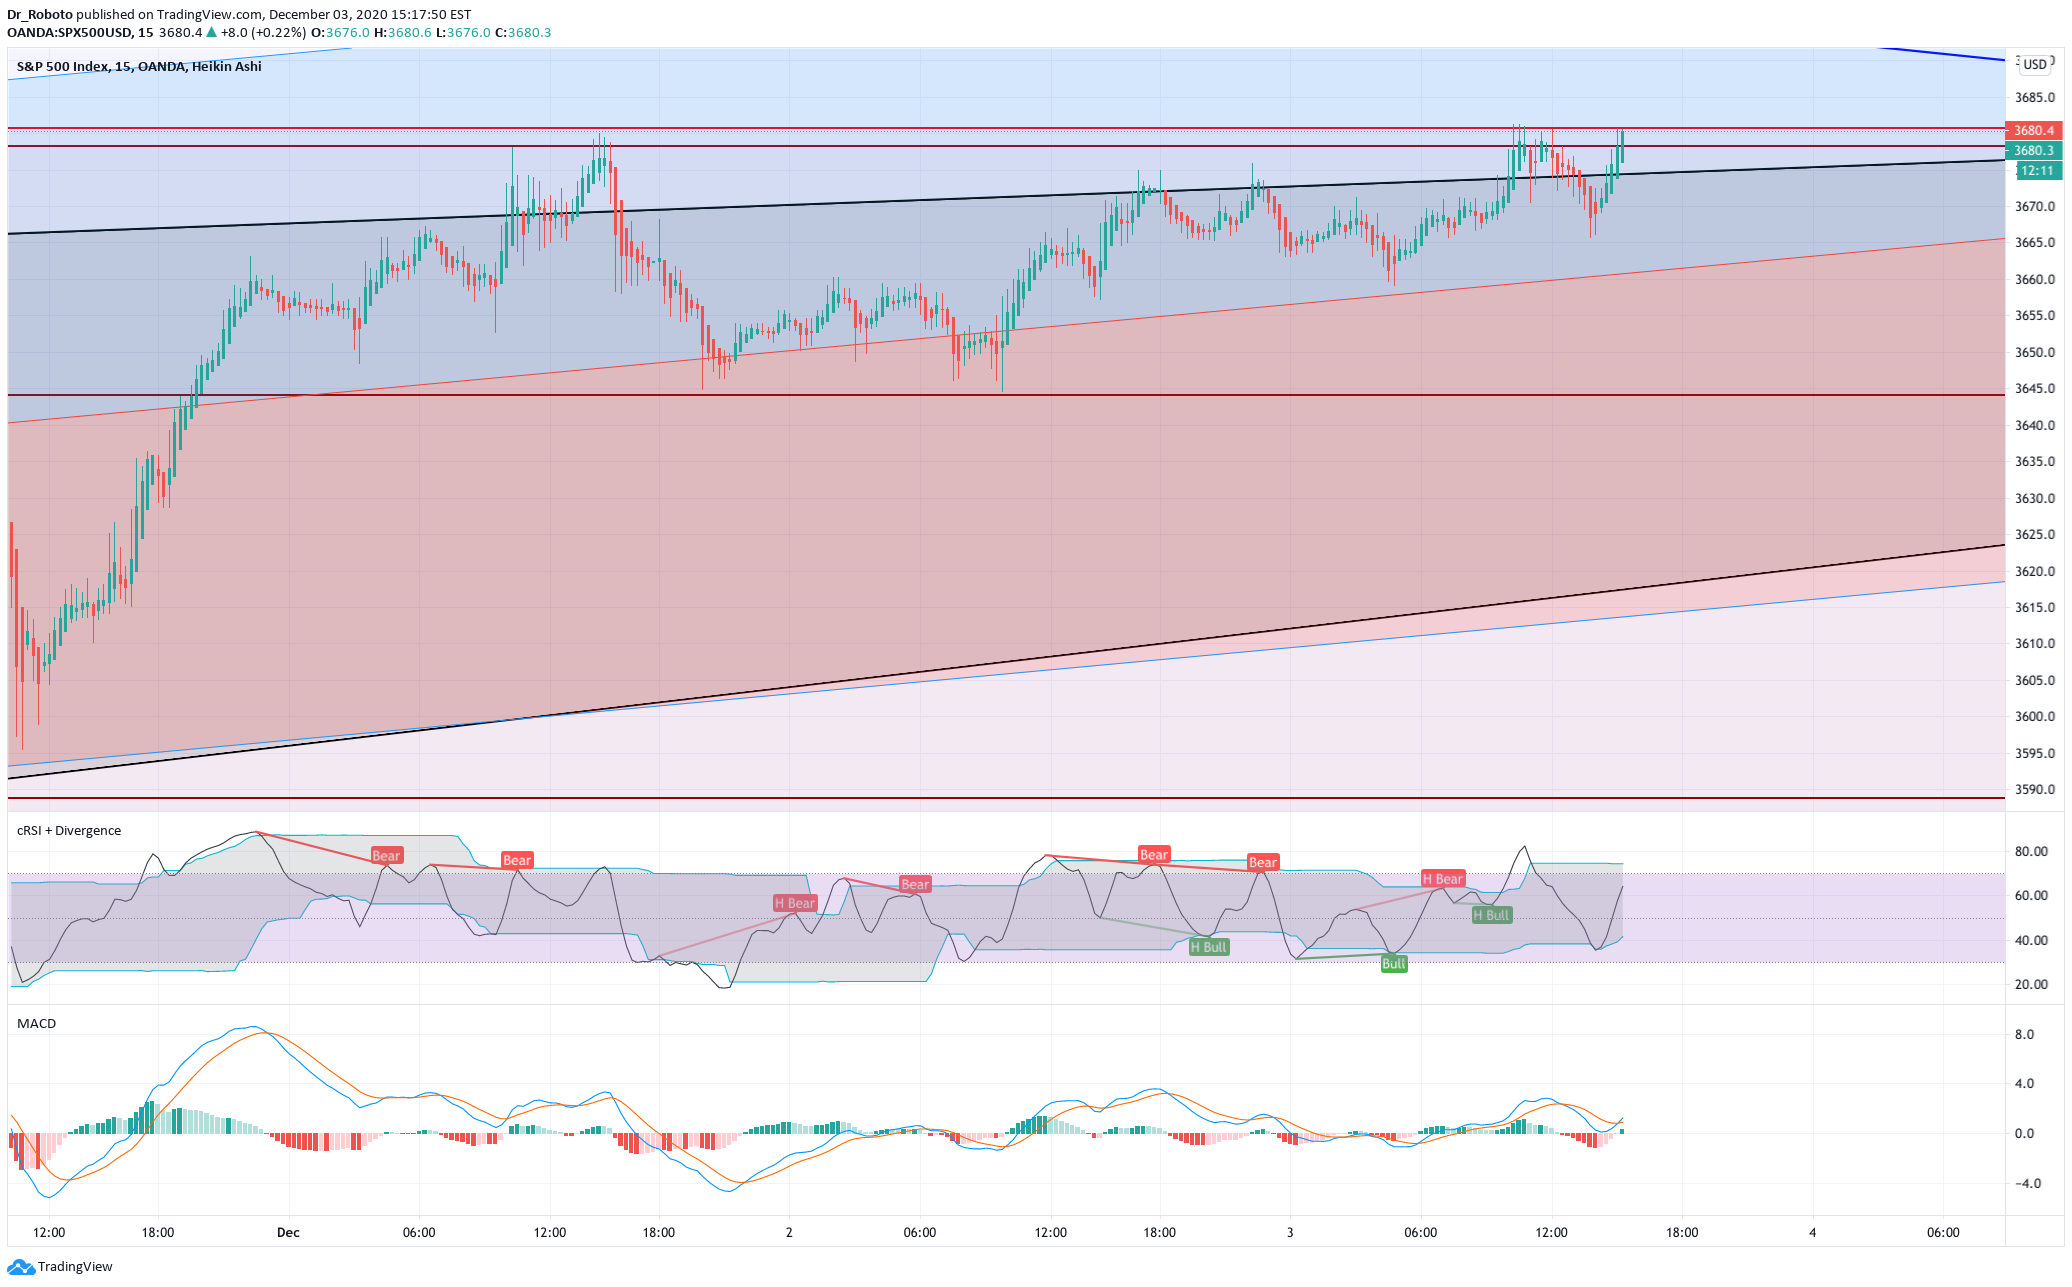This screenshot has height=1287, width=2072.
Task: Click the 3685.0 price axis label
Action: (2035, 98)
